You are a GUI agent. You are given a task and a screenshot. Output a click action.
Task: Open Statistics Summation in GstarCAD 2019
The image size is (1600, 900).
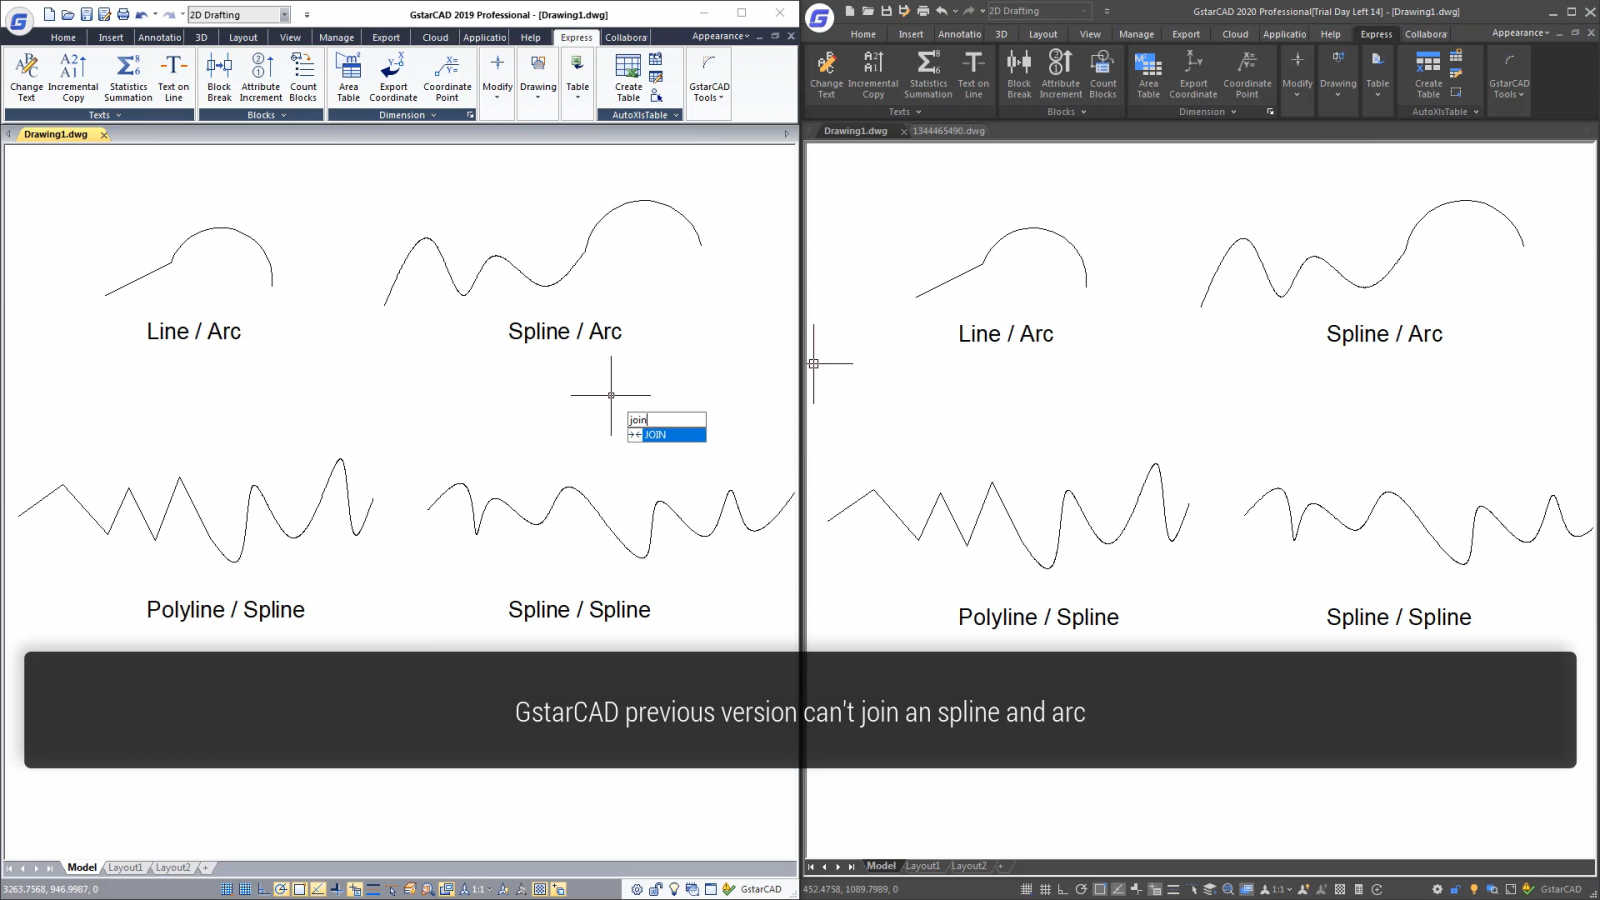[129, 77]
